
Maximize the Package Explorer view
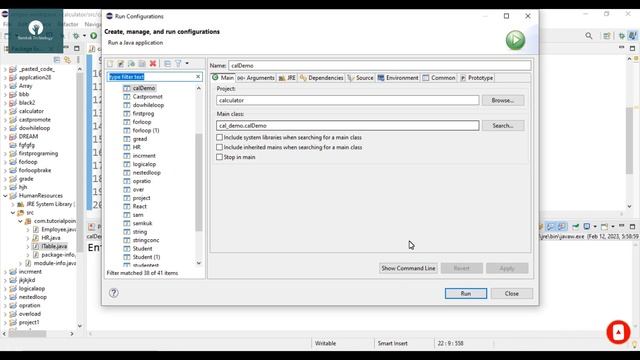point(77,49)
